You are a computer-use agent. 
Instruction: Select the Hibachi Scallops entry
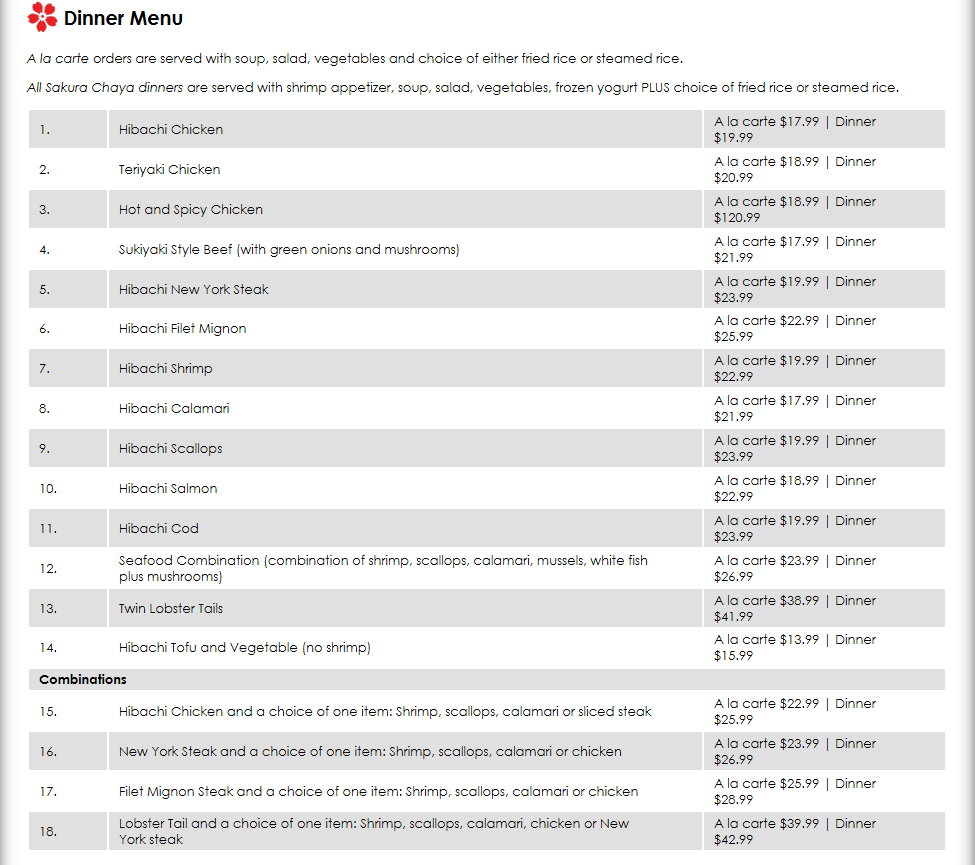coord(171,449)
